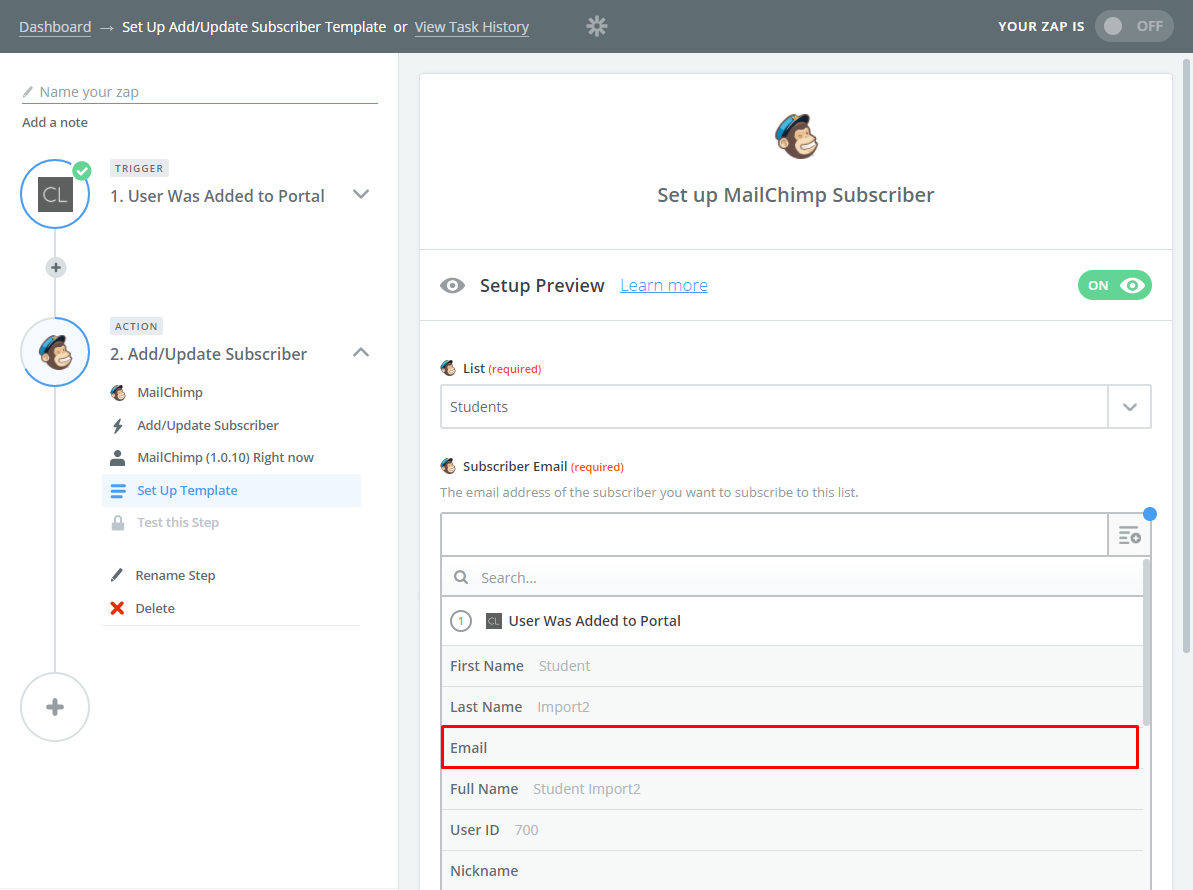Click the Subscriber Email input box
The width and height of the screenshot is (1193, 890).
pos(774,535)
